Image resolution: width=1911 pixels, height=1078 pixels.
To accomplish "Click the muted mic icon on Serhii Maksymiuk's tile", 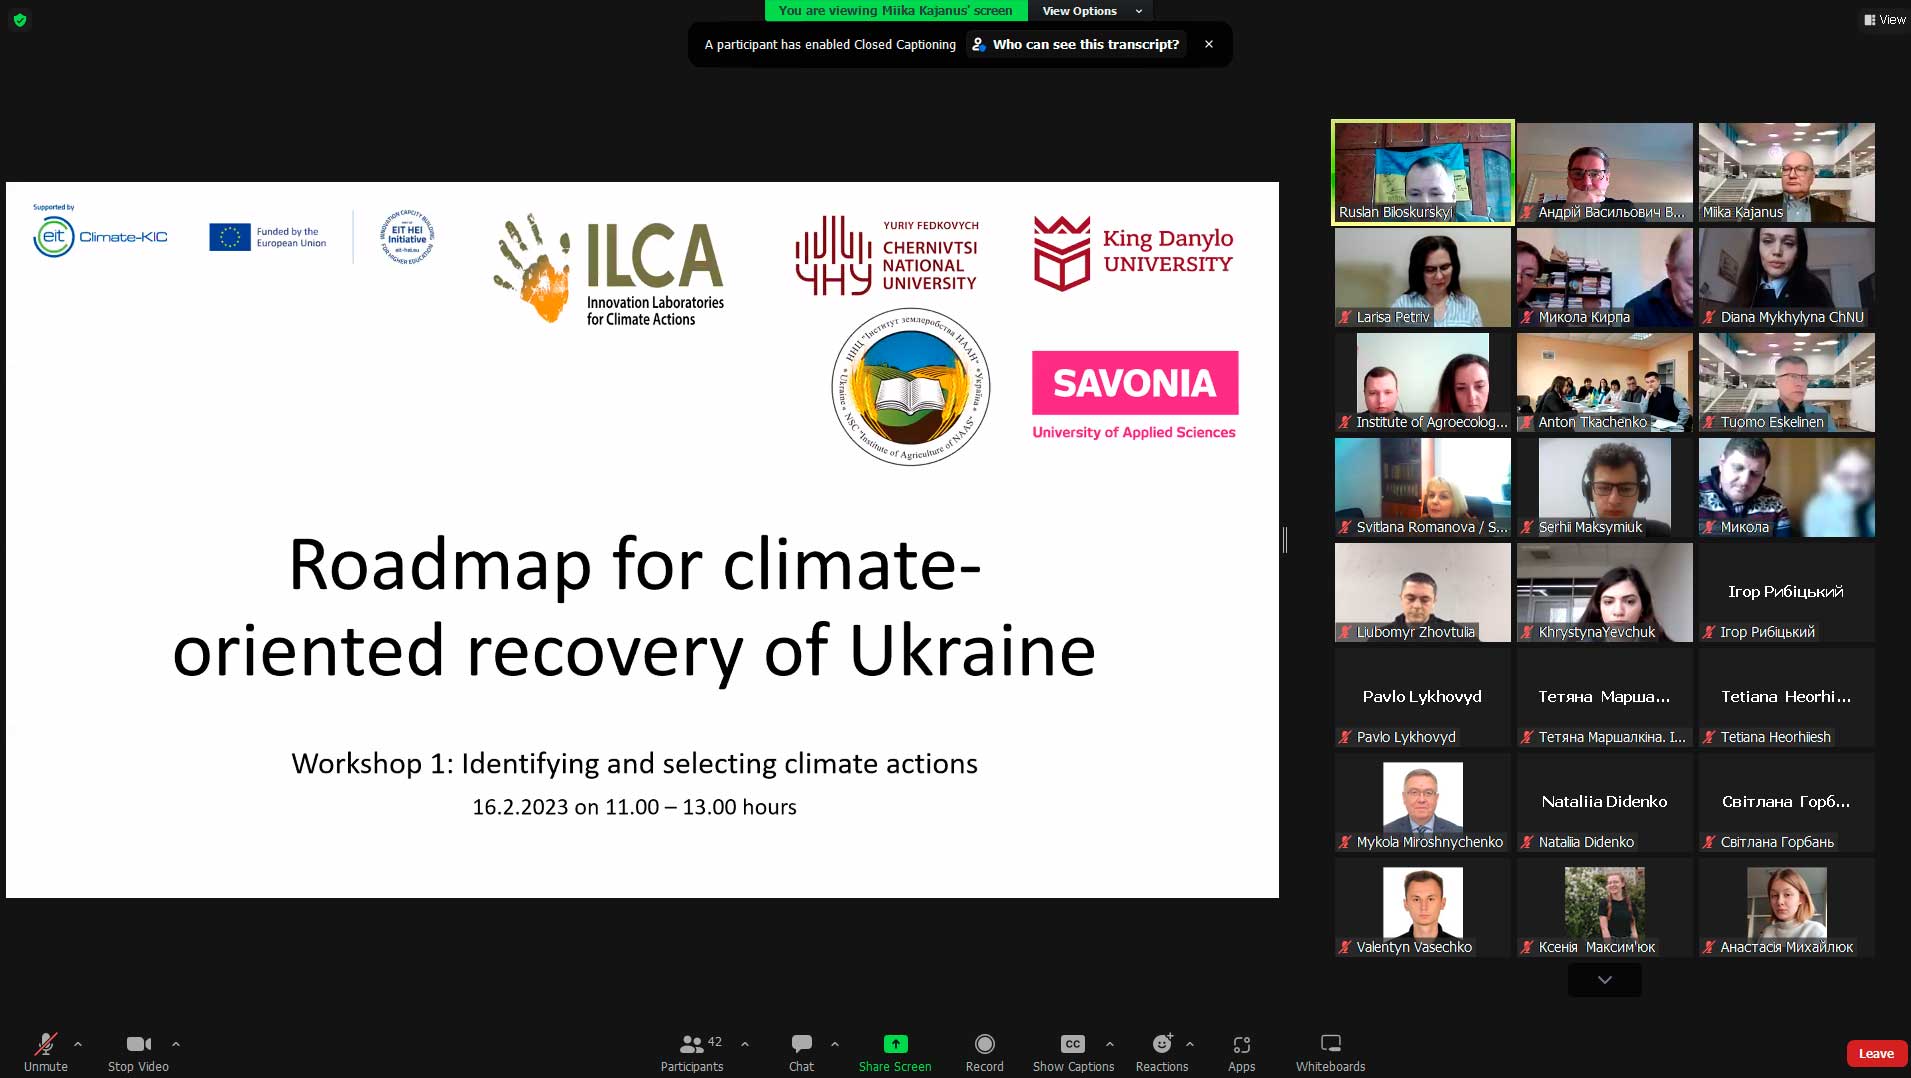I will (1528, 527).
